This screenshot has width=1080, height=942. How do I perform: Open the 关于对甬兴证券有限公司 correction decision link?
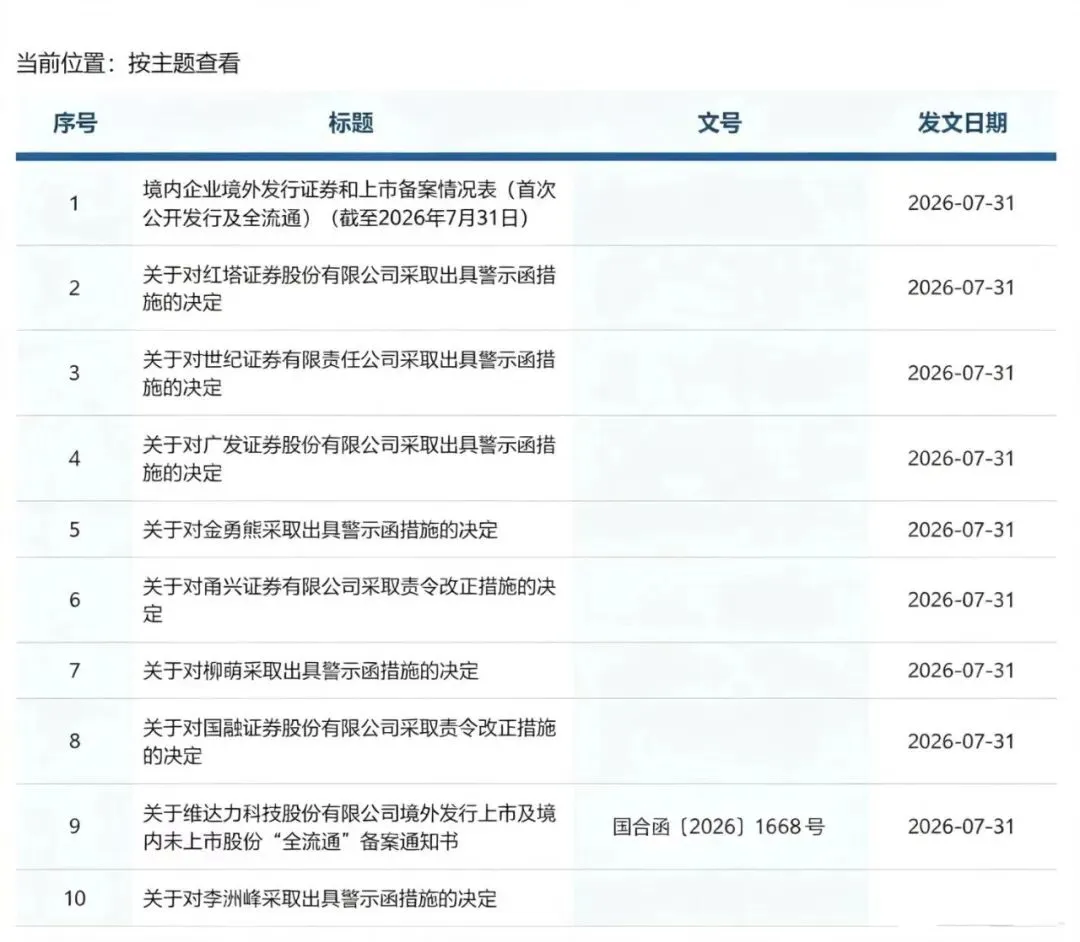349,600
